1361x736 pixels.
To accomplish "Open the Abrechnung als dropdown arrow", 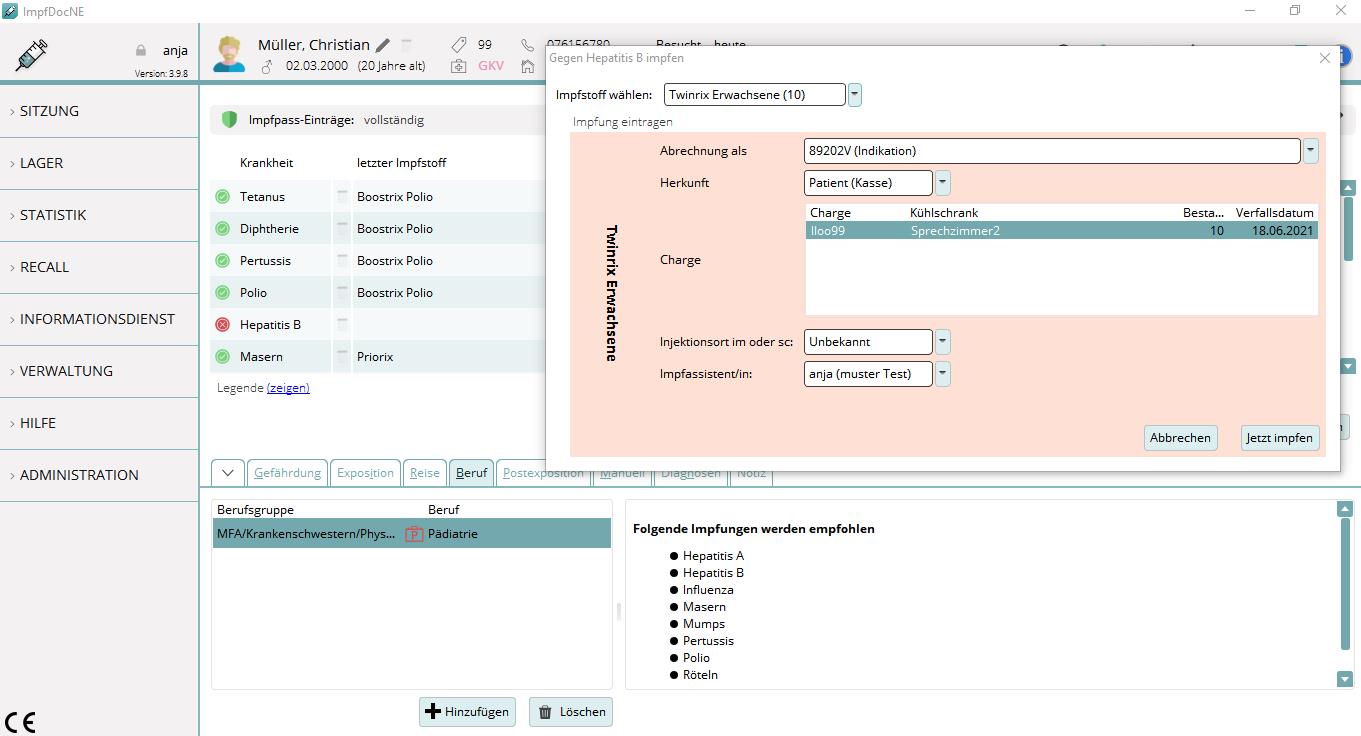I will tap(1311, 151).
